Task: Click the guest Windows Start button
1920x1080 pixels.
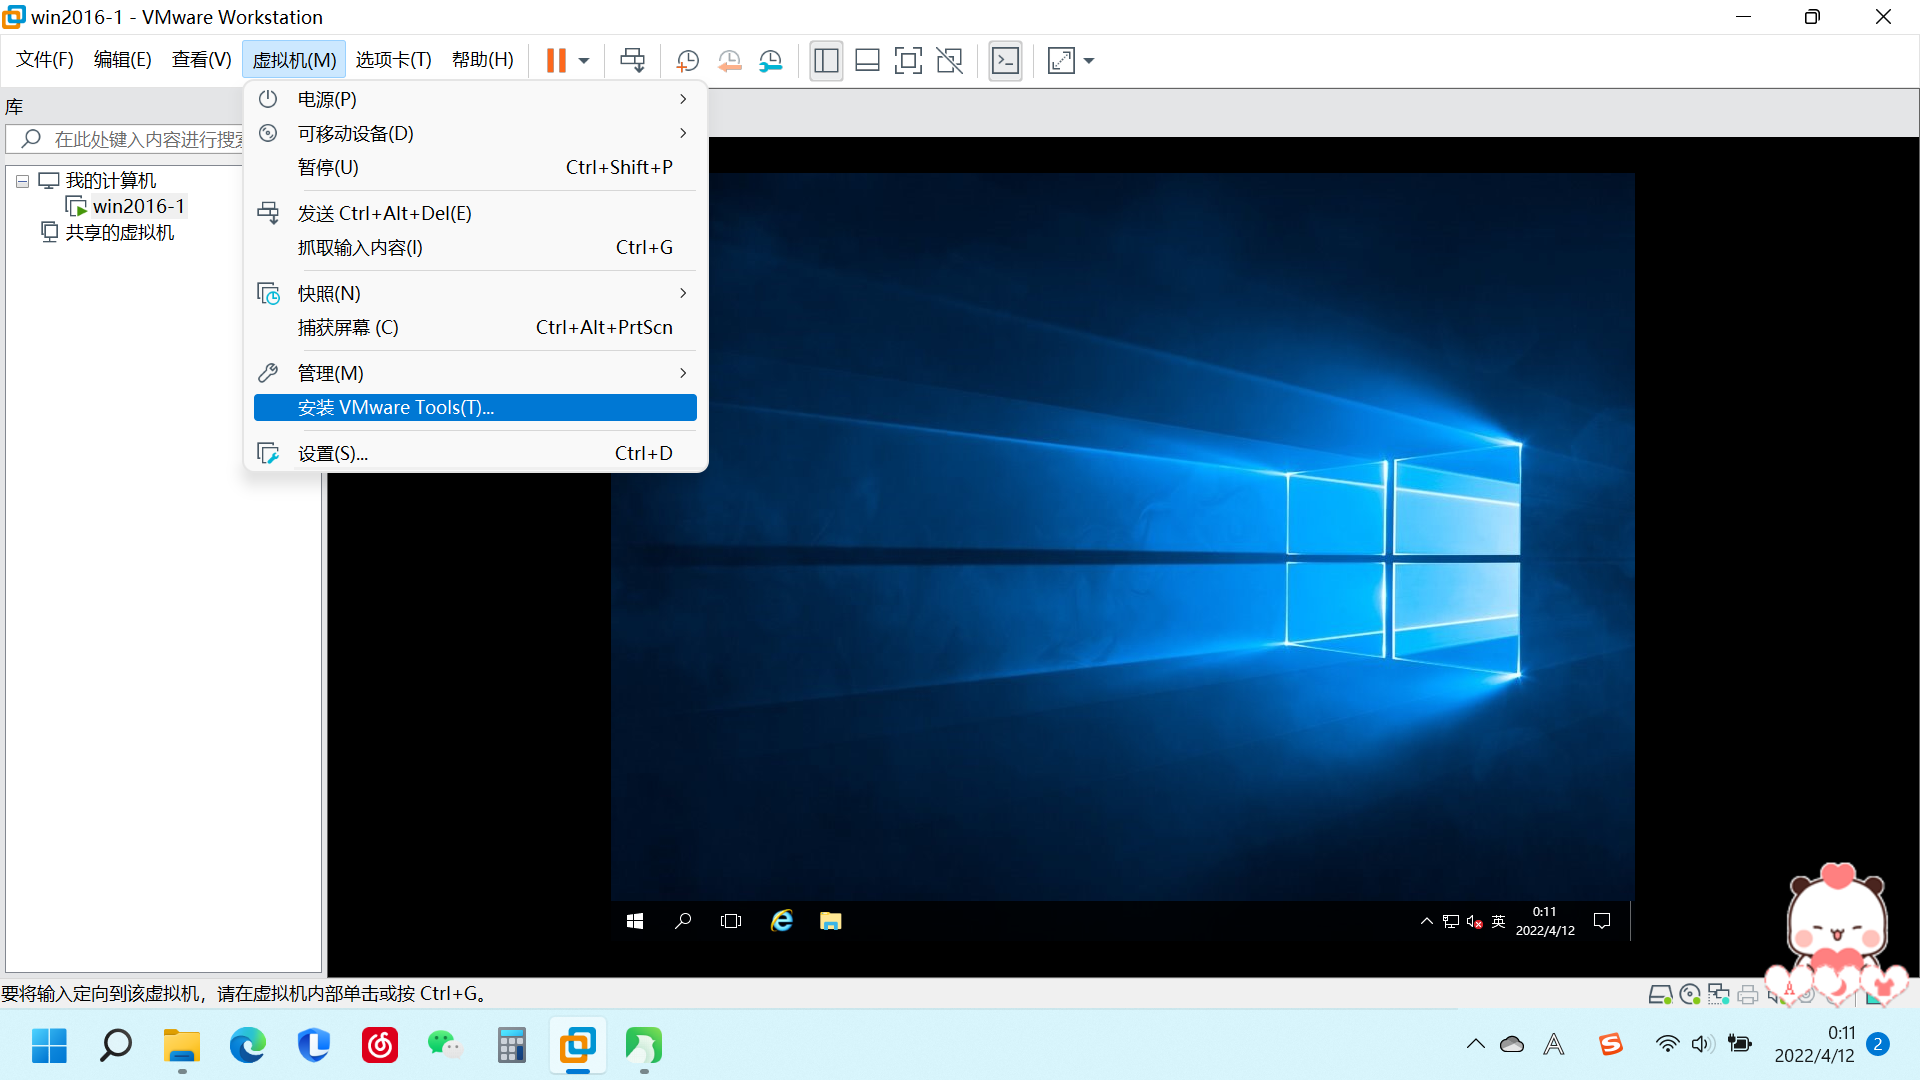Action: pyautogui.click(x=635, y=921)
